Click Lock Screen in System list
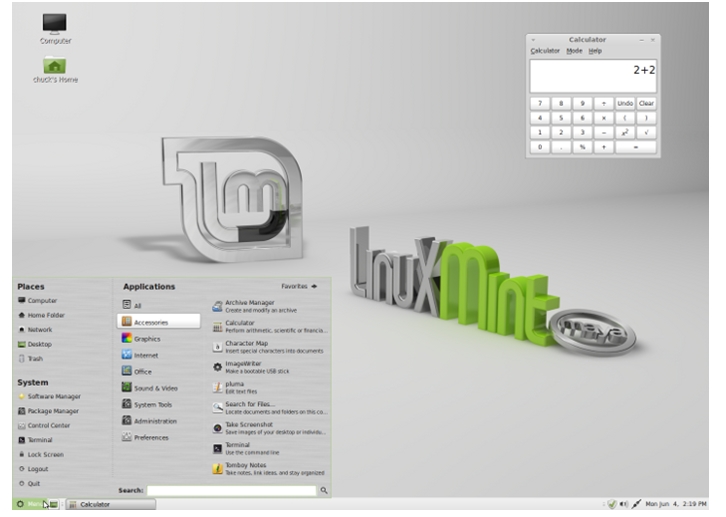Image resolution: width=726 pixels, height=517 pixels. click(41, 454)
